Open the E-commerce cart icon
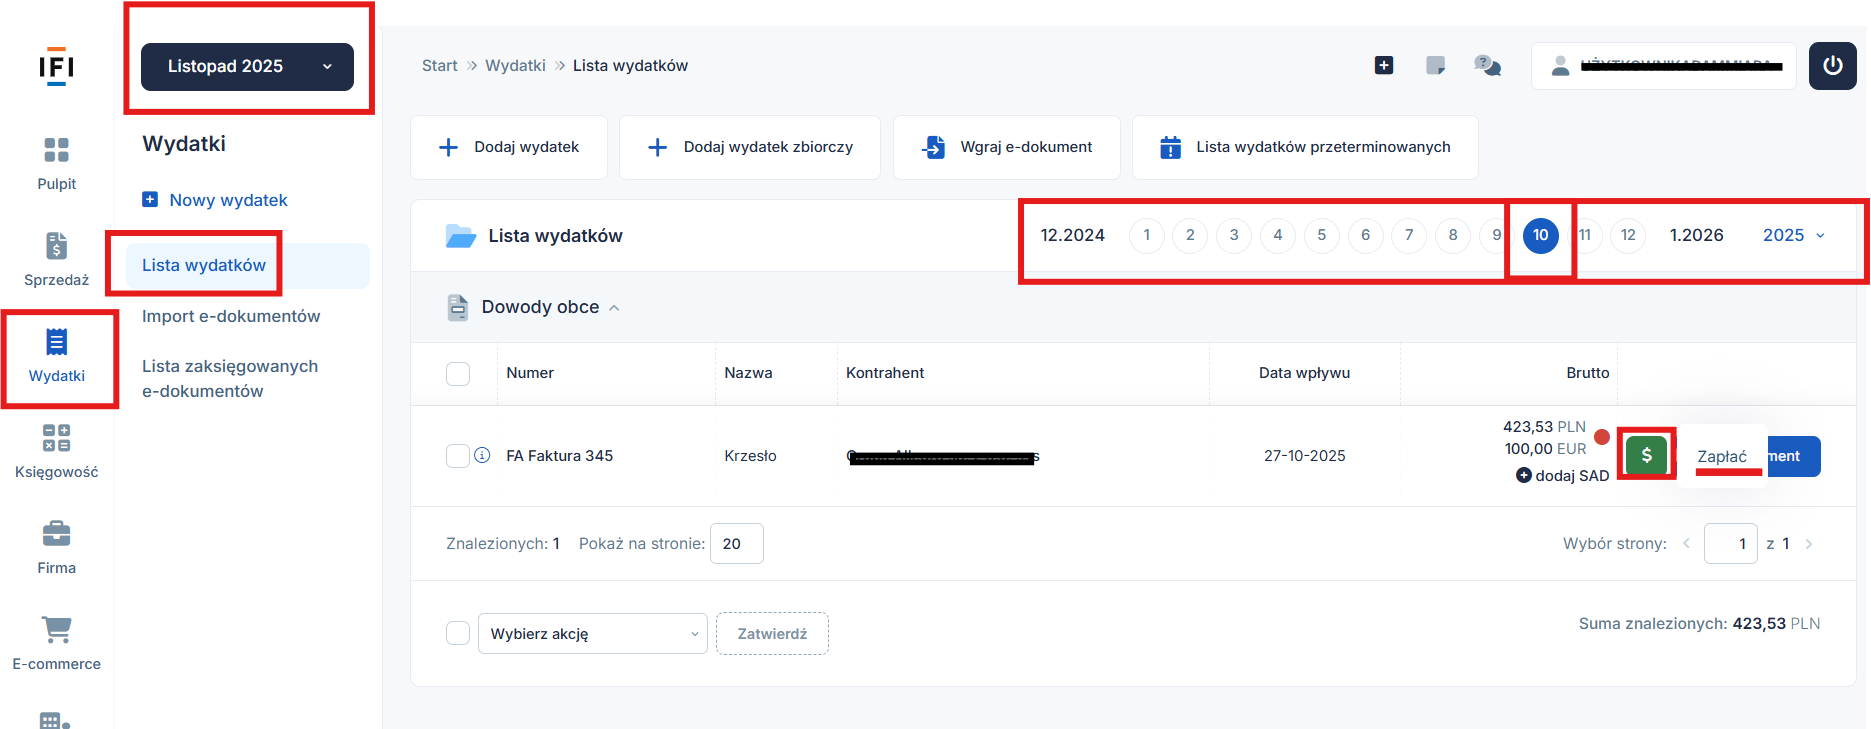Screen dimensions: 1871x729 coord(57,630)
